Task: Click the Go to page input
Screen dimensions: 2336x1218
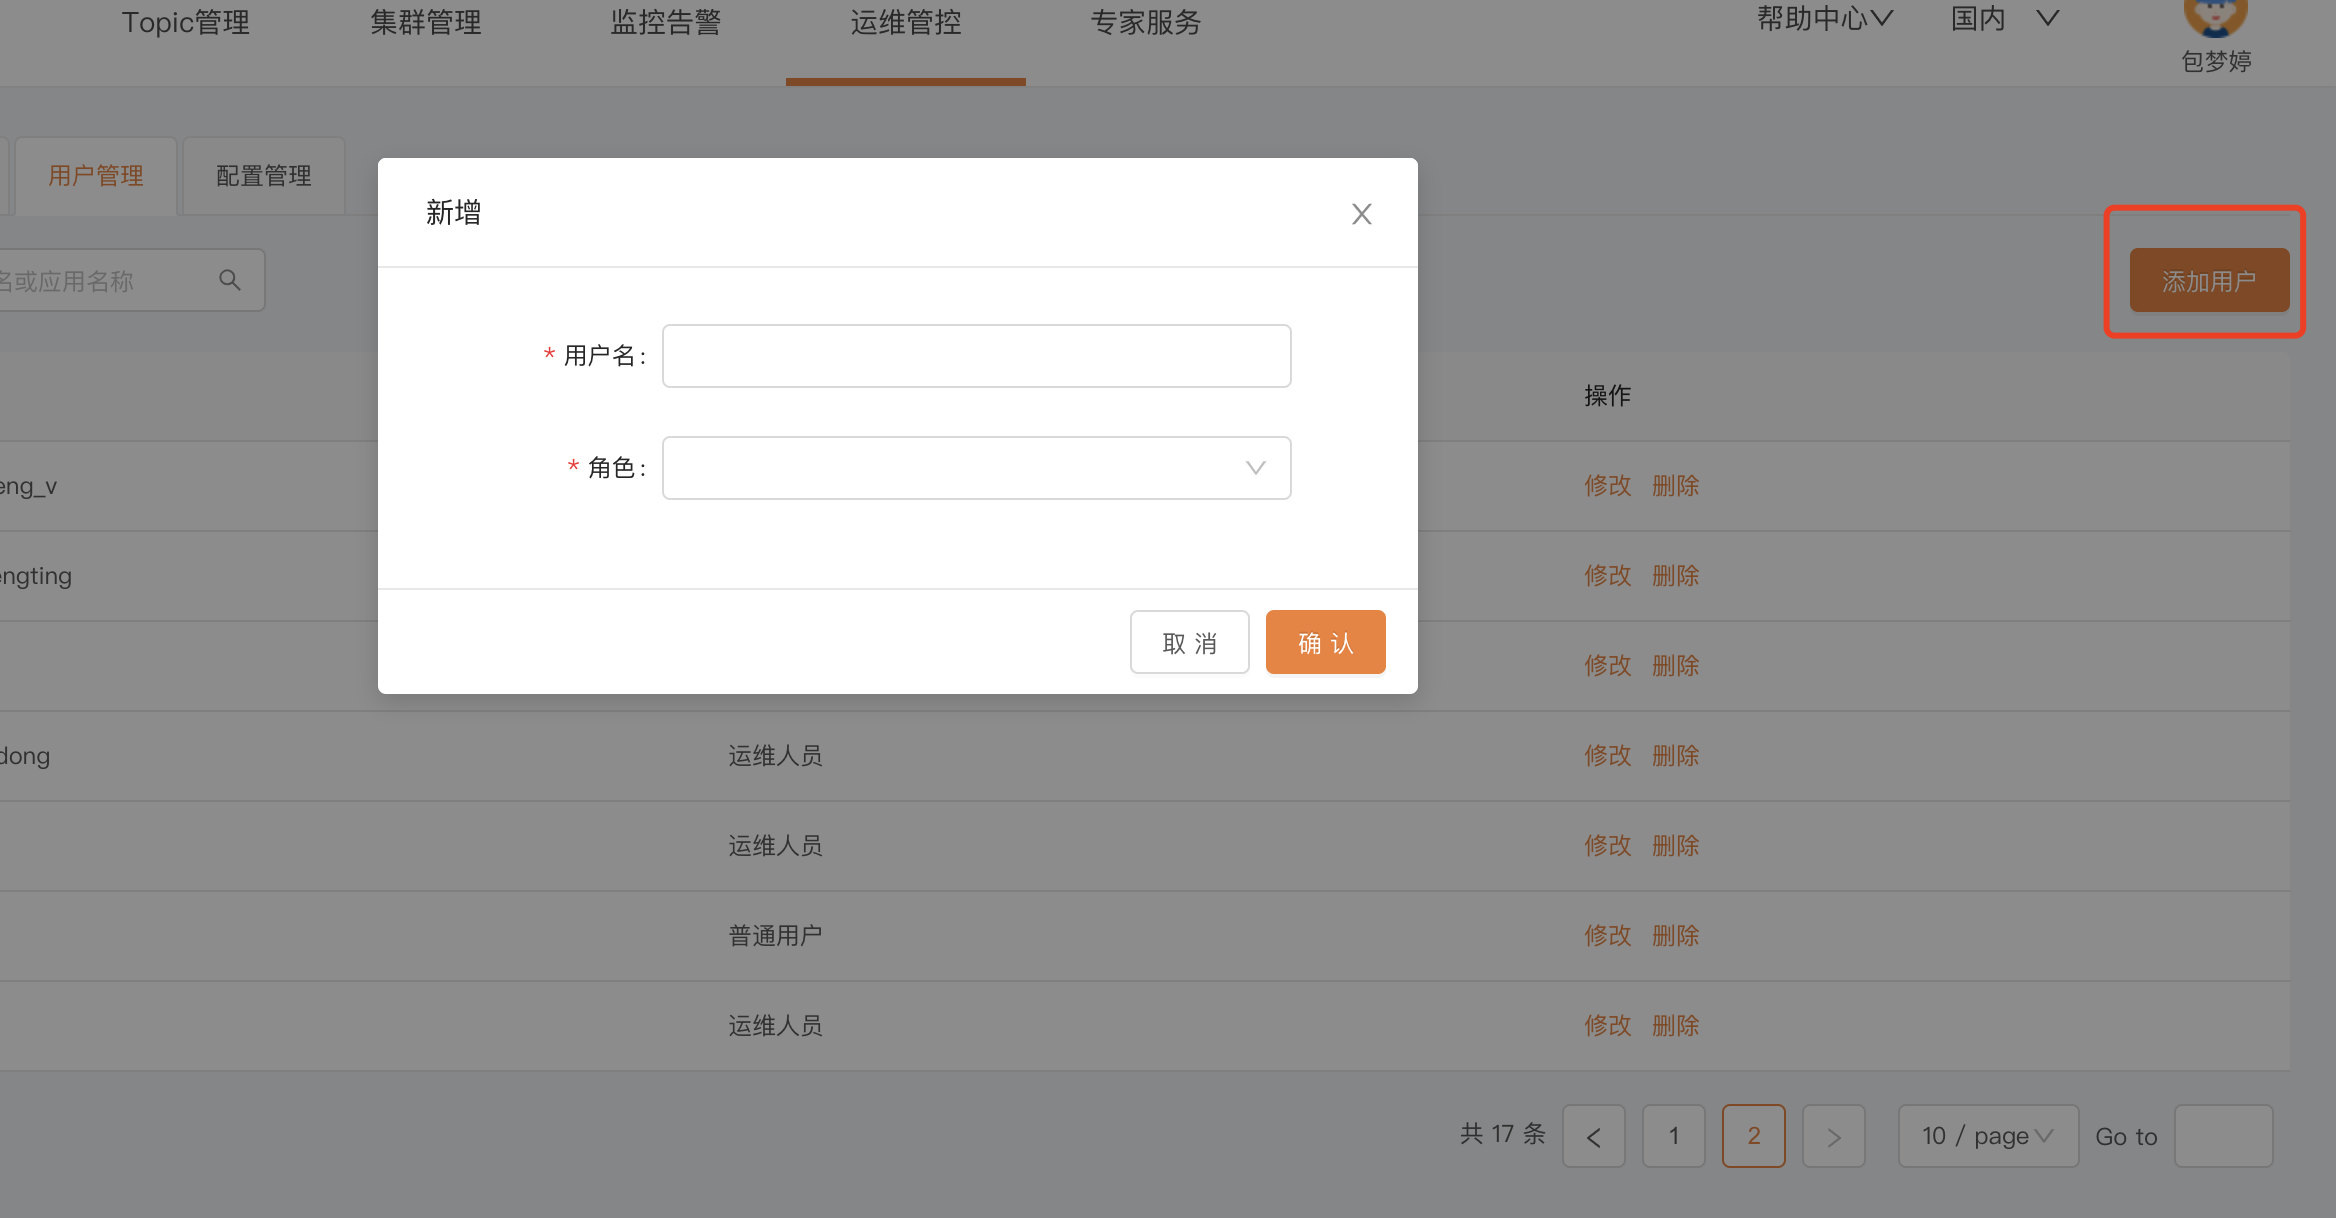Action: pyautogui.click(x=2223, y=1136)
